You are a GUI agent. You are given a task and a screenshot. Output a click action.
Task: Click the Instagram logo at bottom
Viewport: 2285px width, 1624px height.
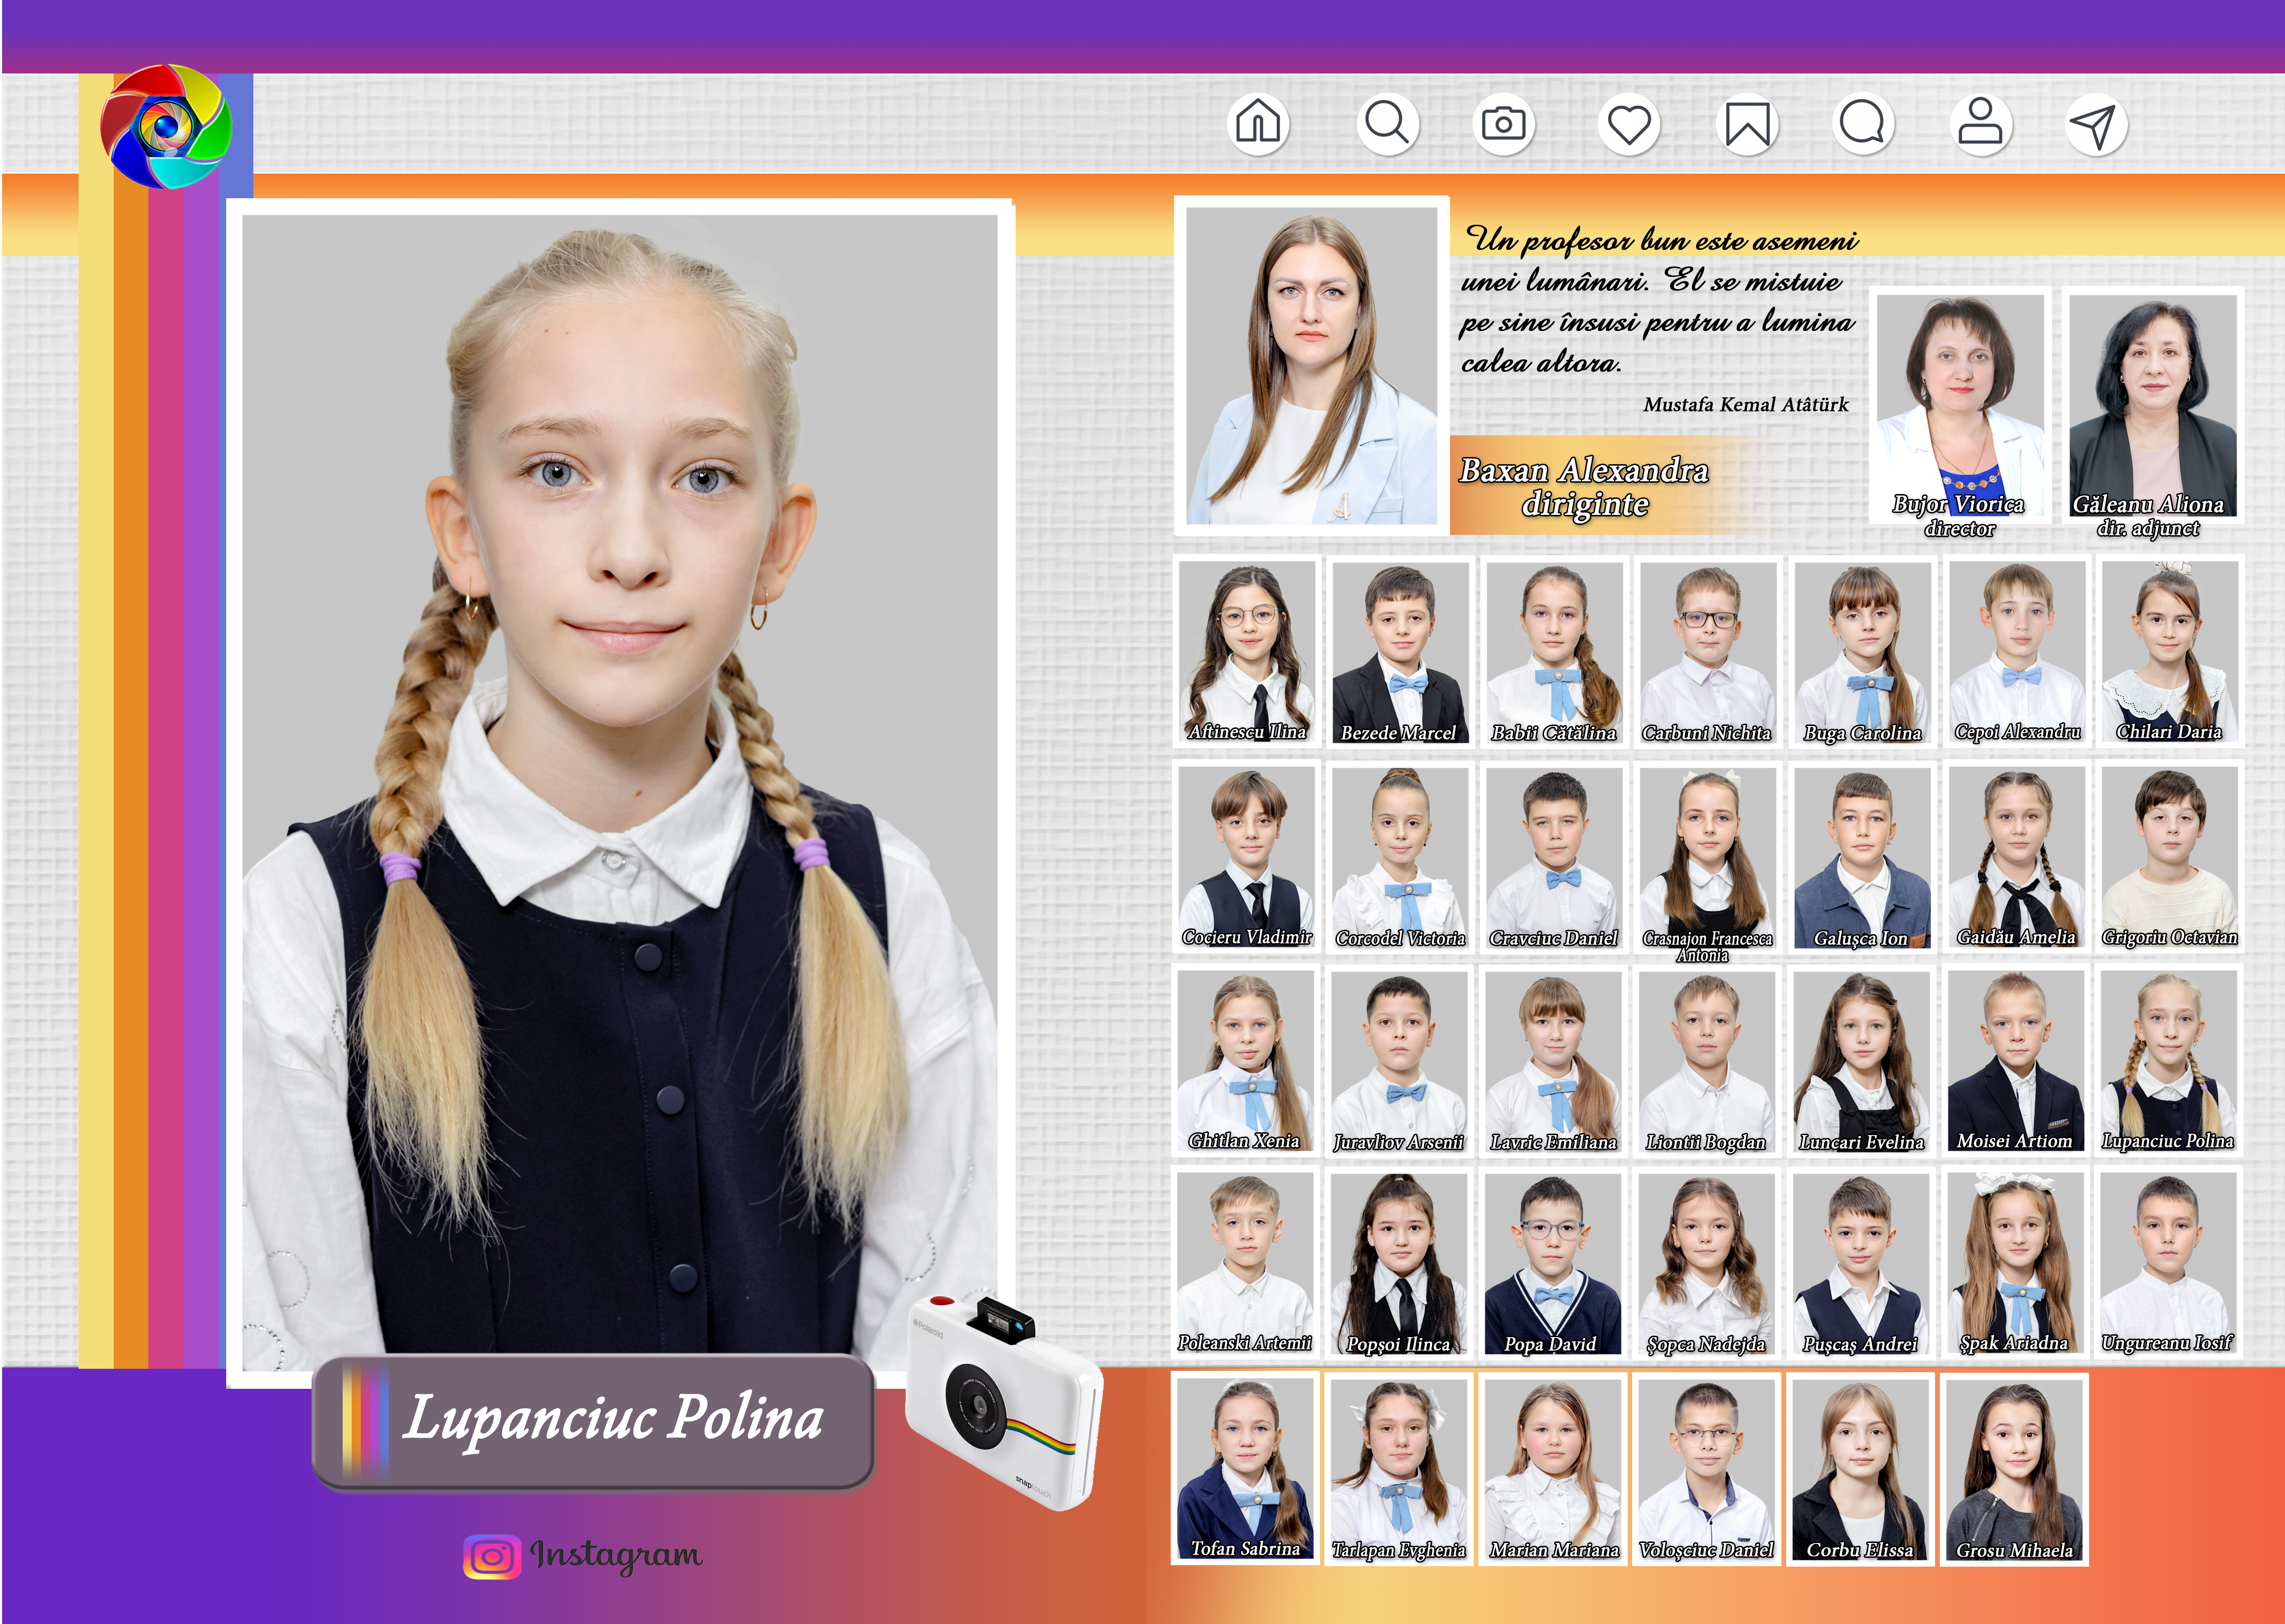[492, 1557]
